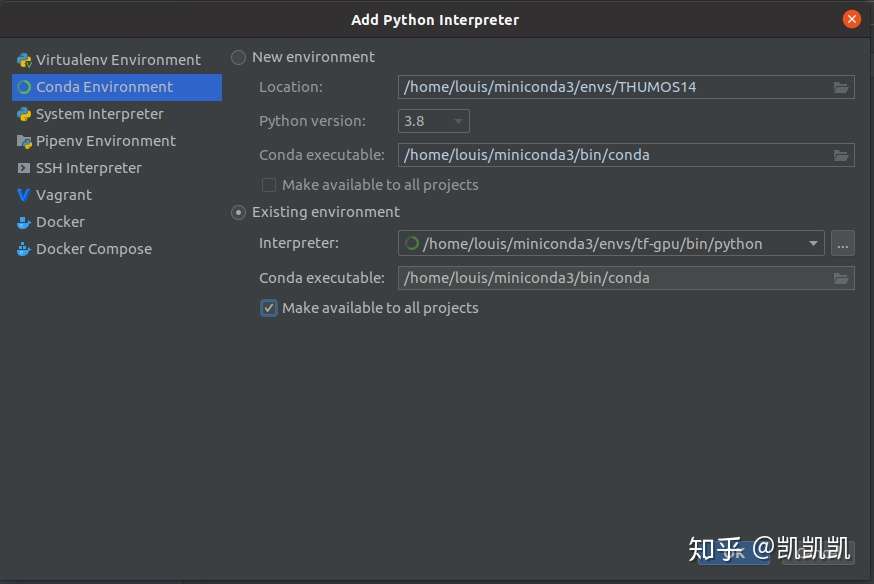This screenshot has width=874, height=584.
Task: Click the Virtualenv Environment Python icon
Action: coord(24,60)
